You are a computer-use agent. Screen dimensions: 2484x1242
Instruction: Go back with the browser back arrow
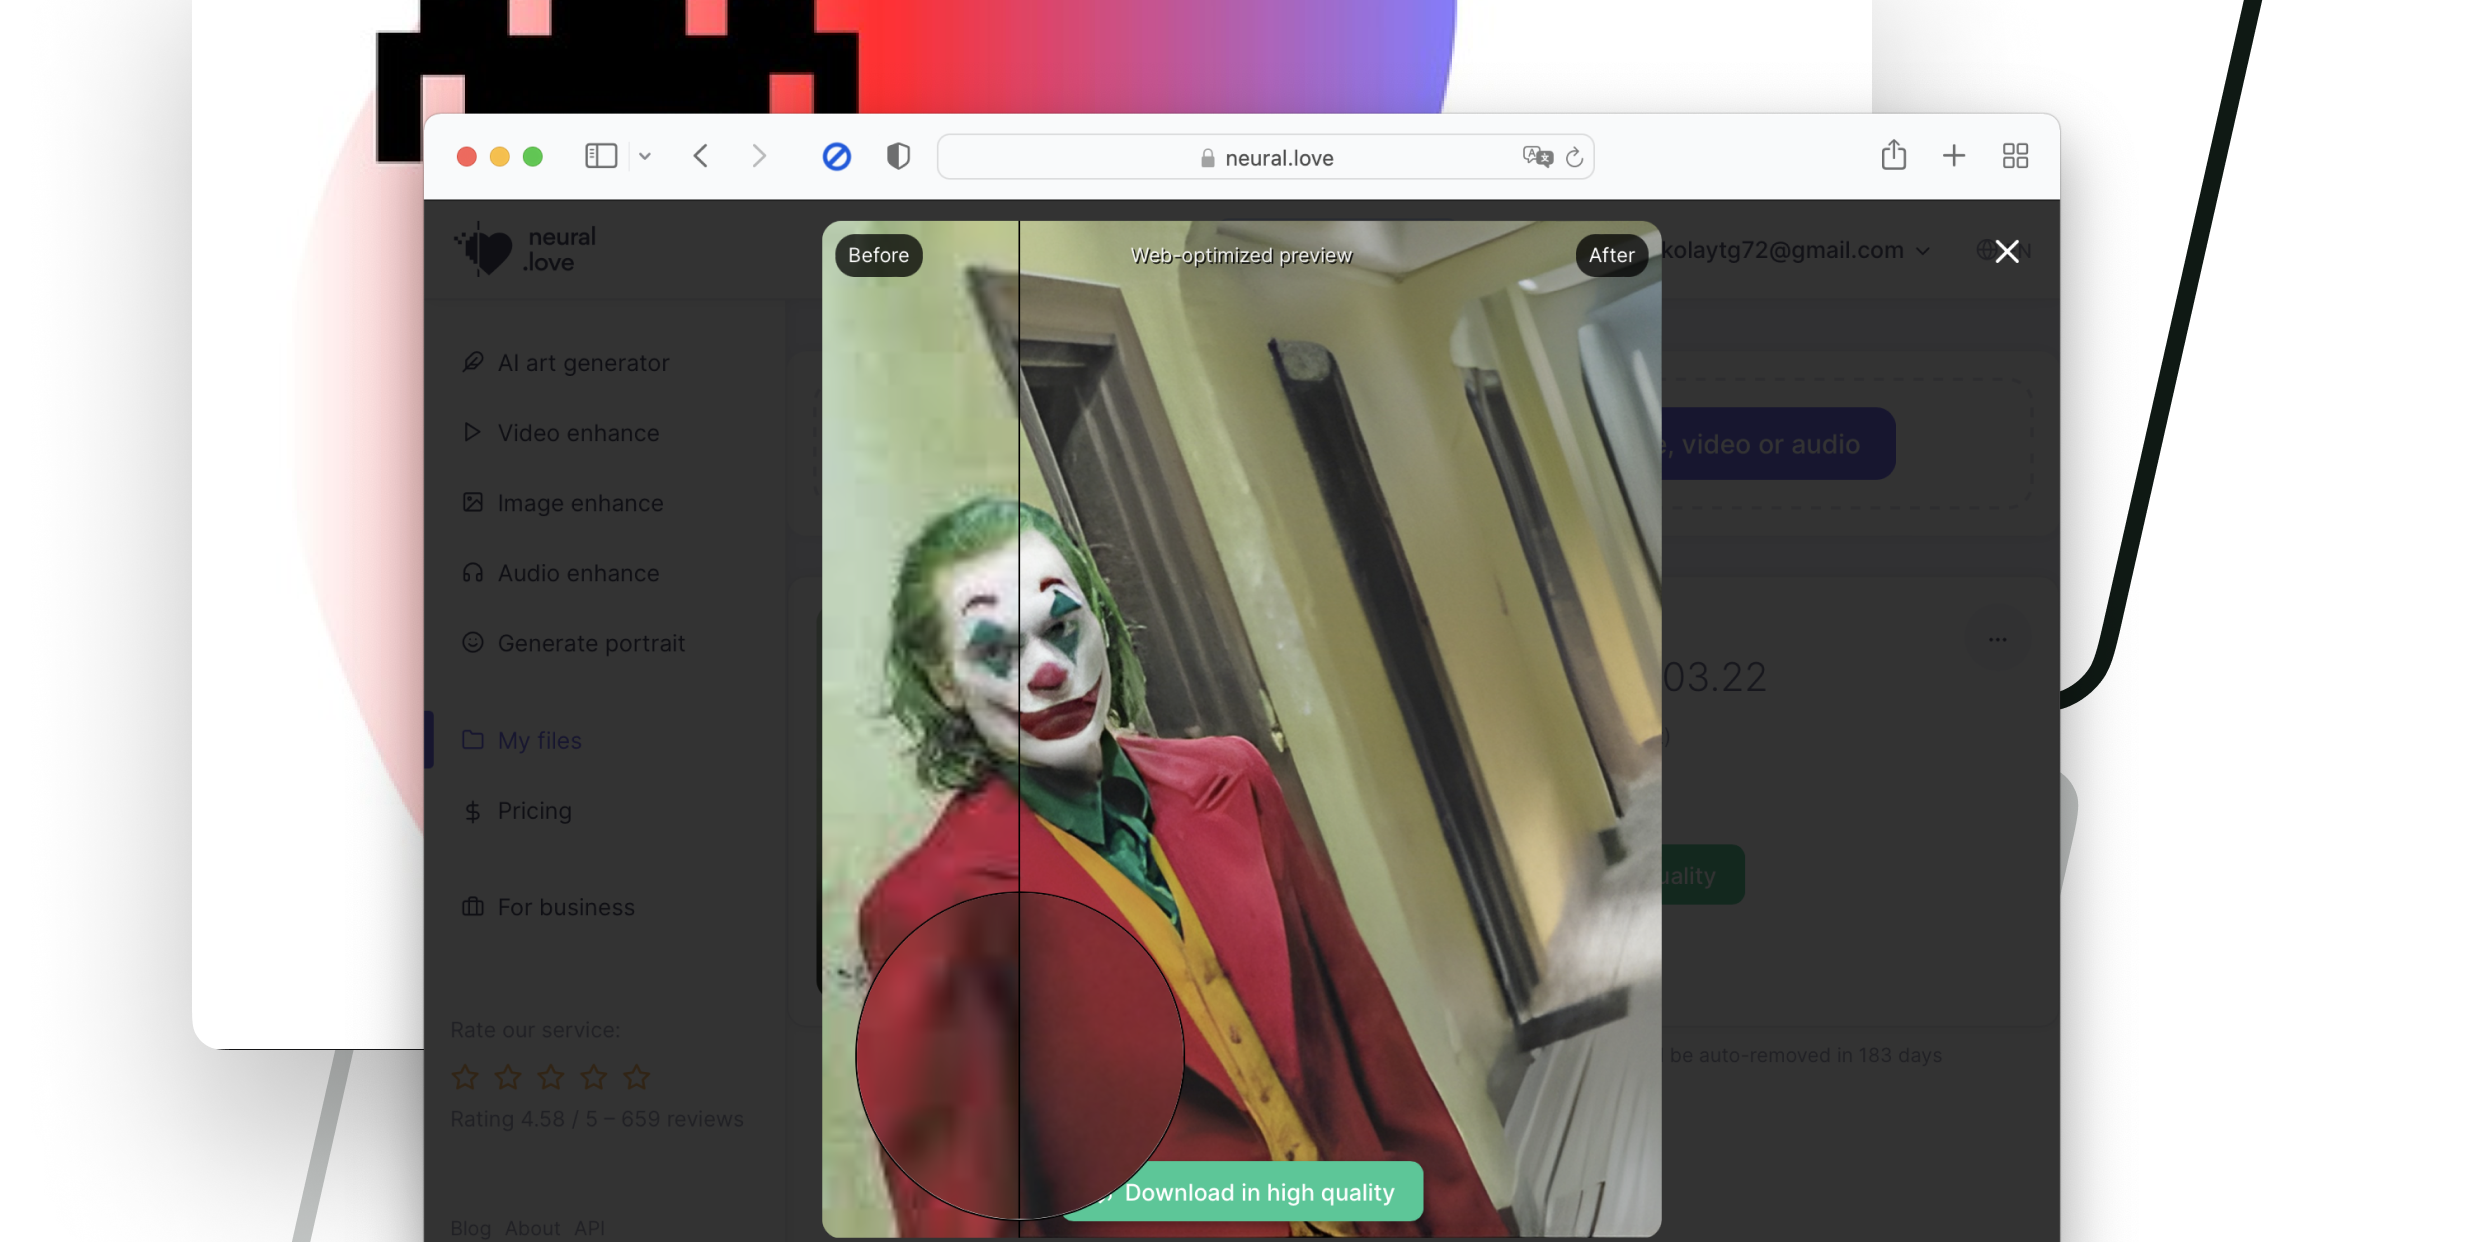pyautogui.click(x=701, y=156)
